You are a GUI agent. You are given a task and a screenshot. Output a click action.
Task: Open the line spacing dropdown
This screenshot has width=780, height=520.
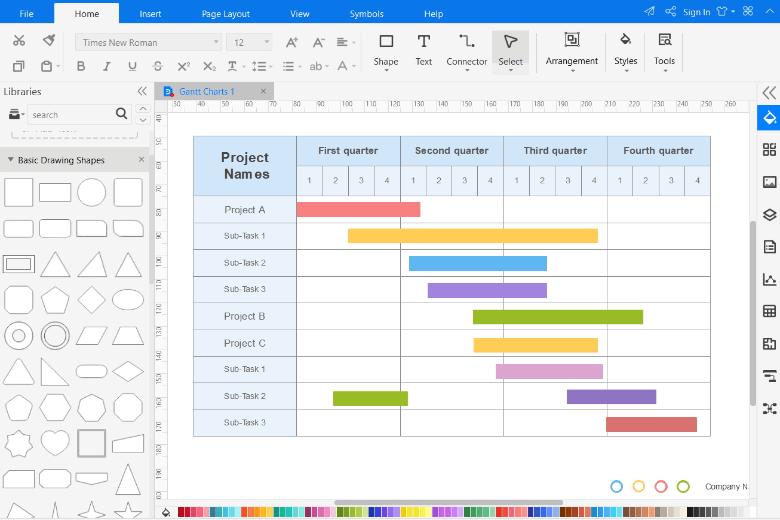tap(262, 66)
